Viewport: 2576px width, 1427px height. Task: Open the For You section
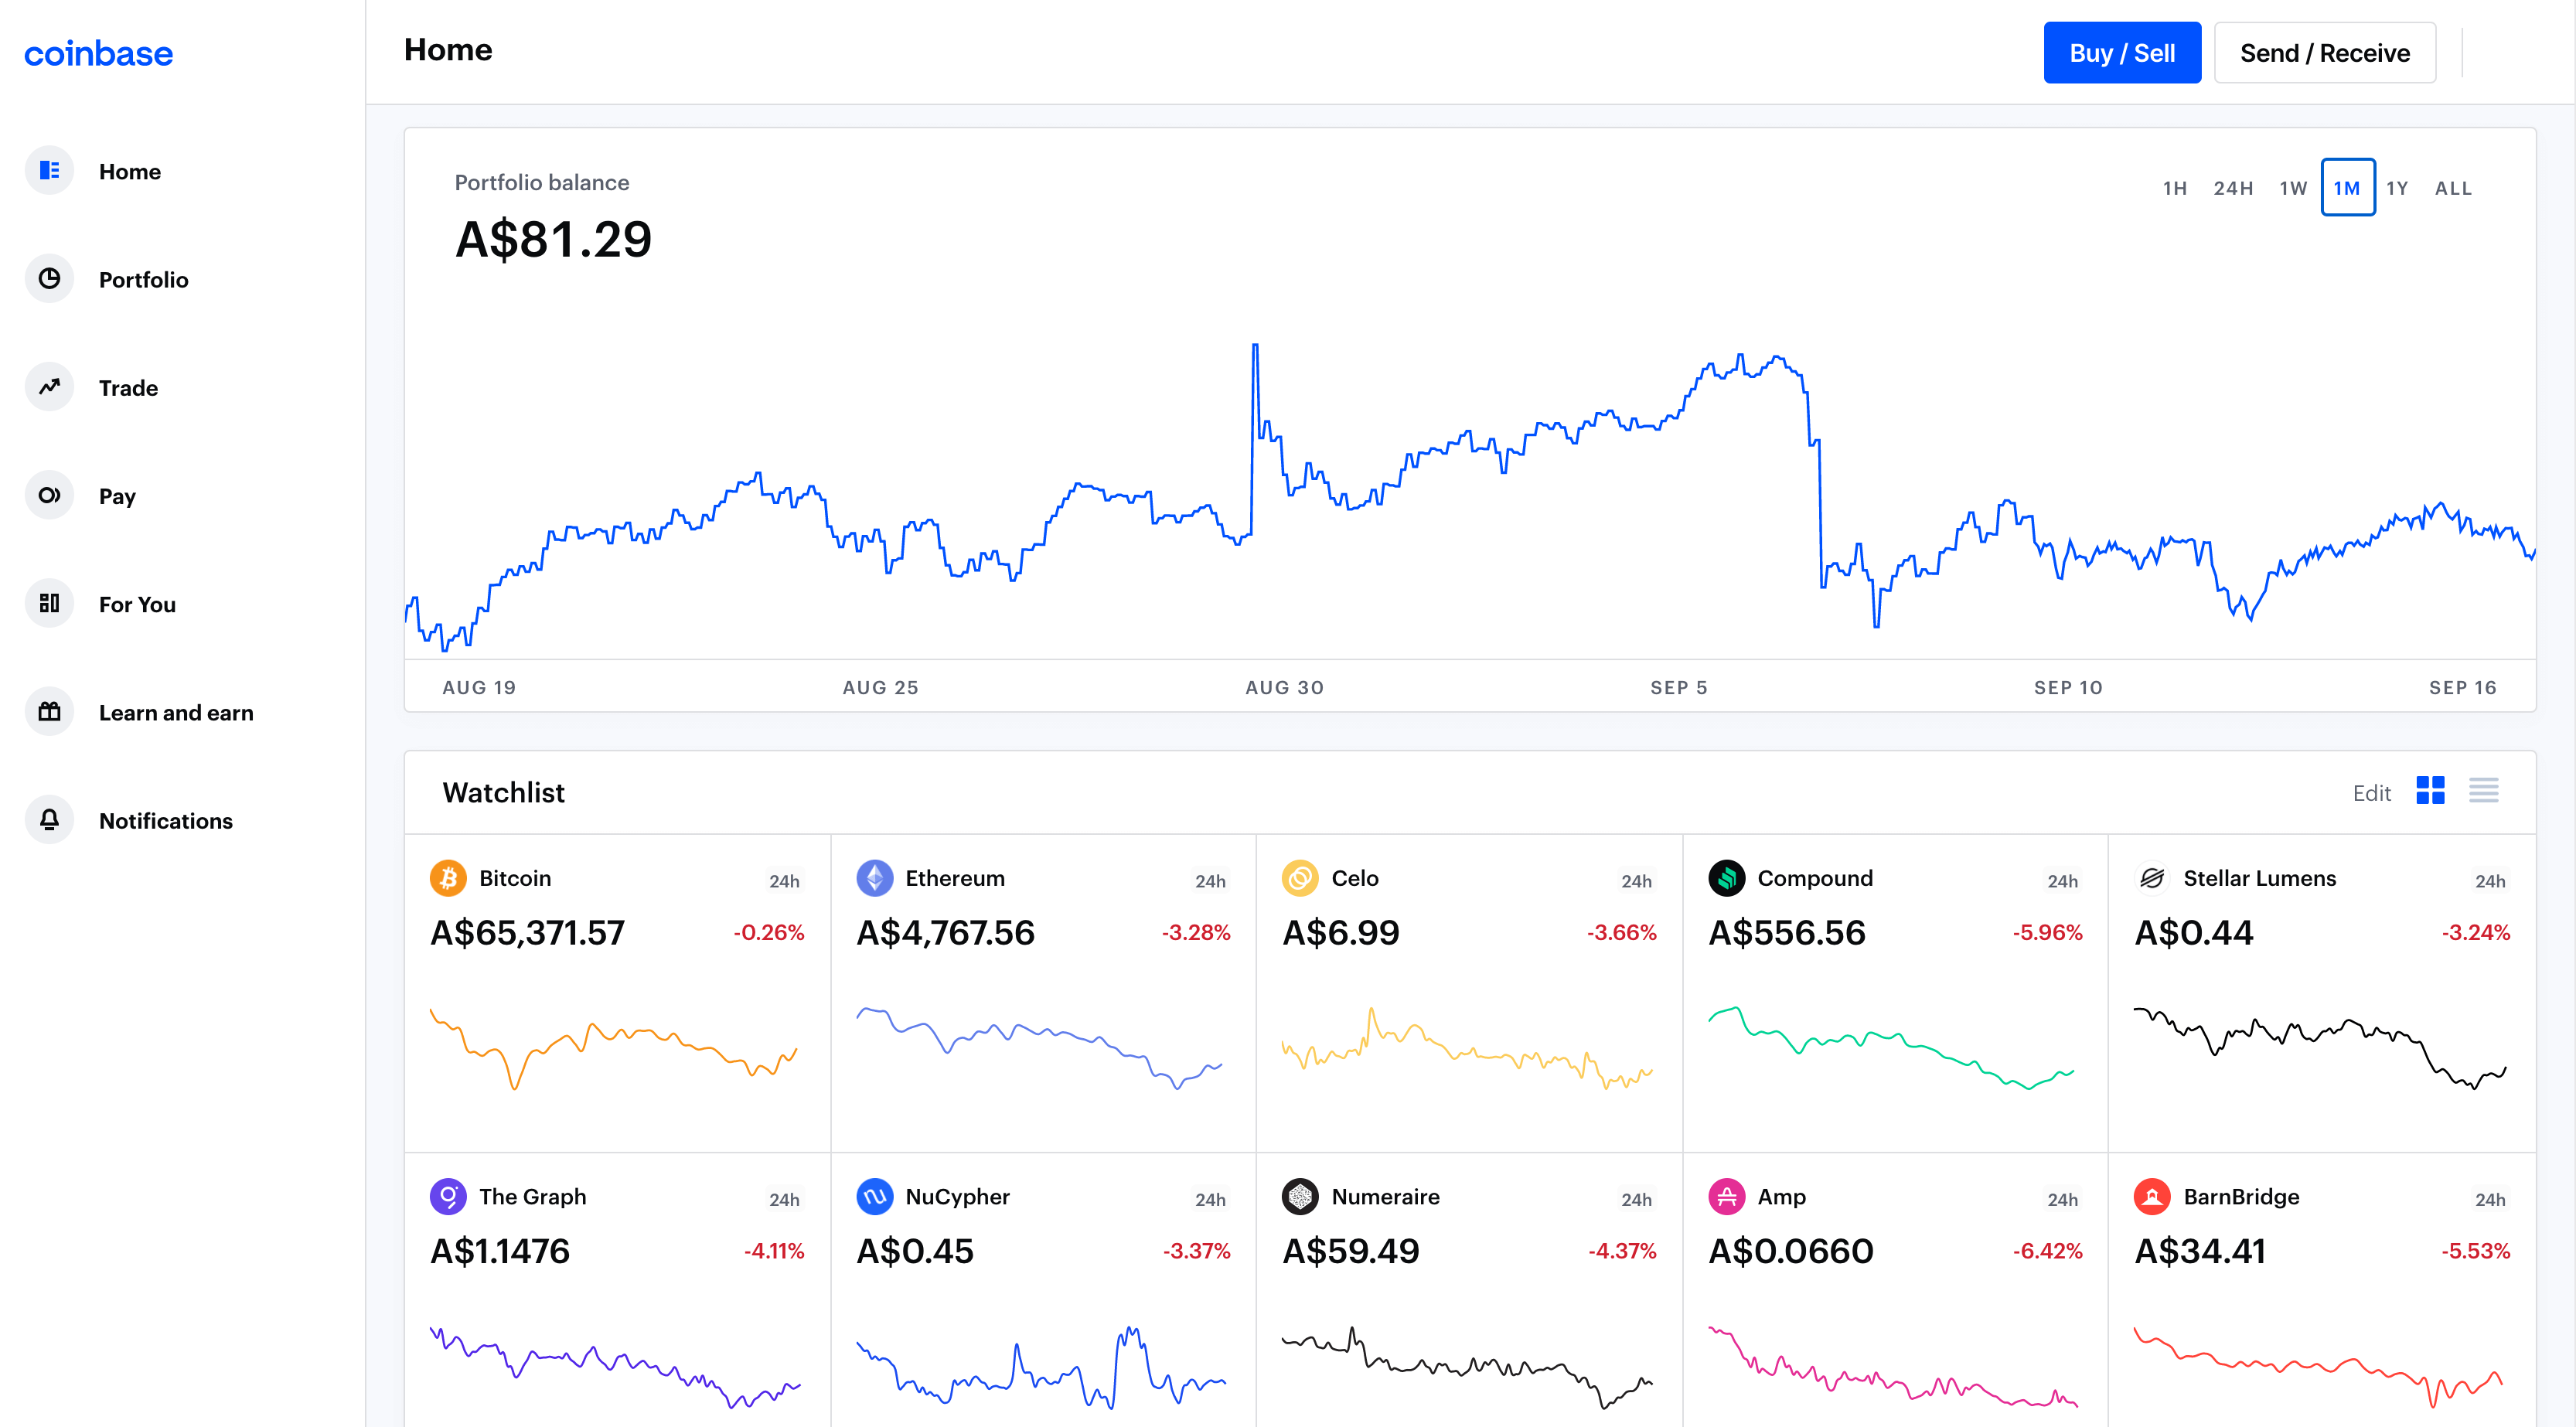coord(48,602)
